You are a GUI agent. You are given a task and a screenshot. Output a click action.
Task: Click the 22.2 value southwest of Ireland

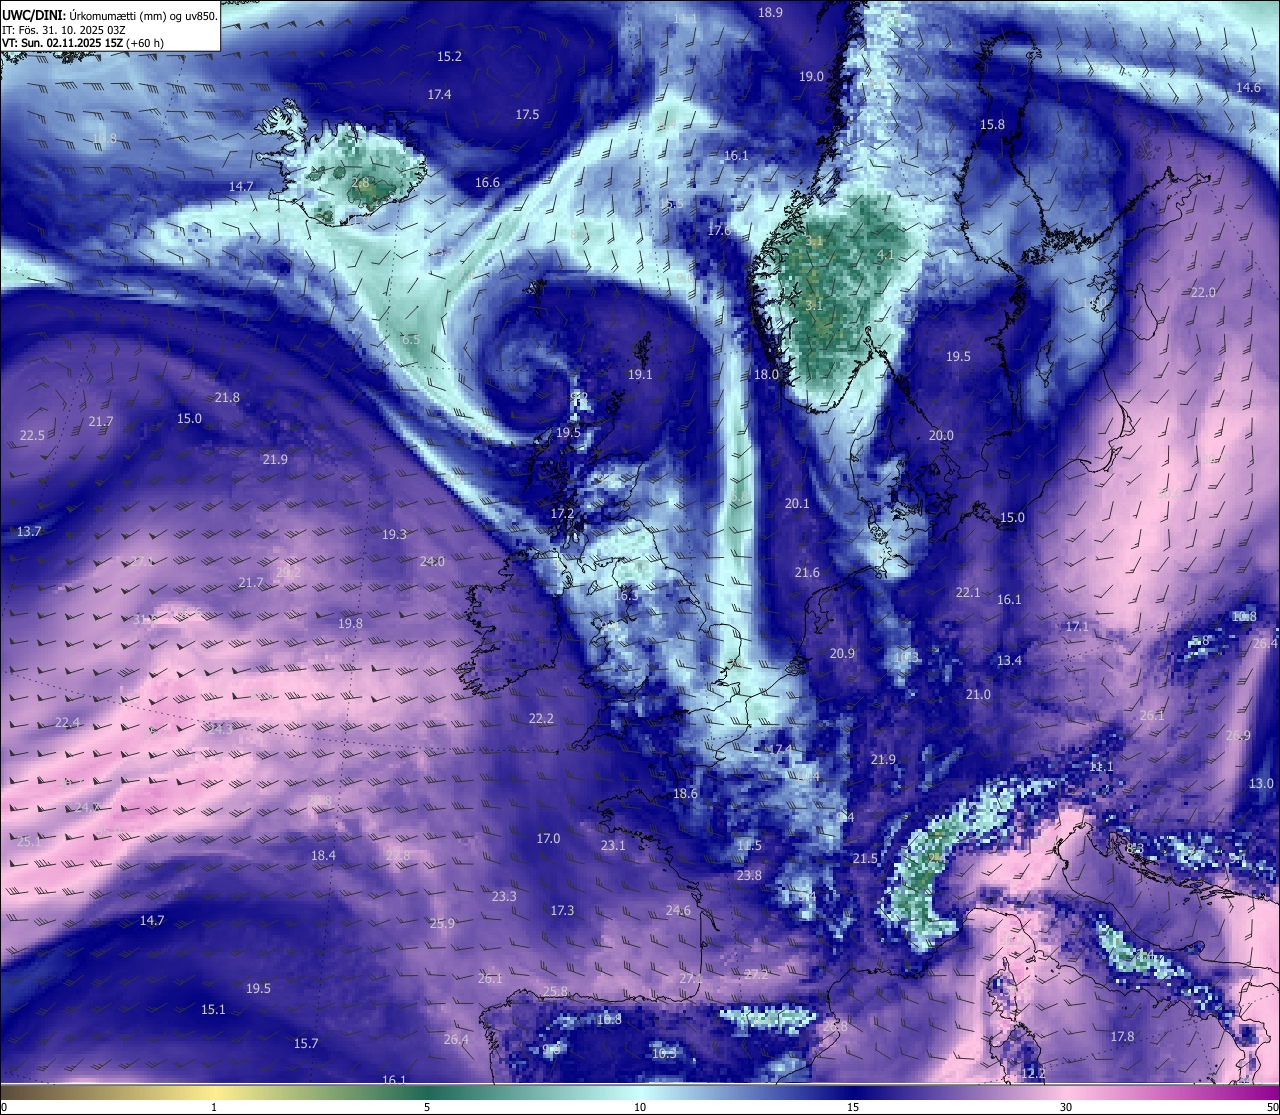pyautogui.click(x=541, y=719)
